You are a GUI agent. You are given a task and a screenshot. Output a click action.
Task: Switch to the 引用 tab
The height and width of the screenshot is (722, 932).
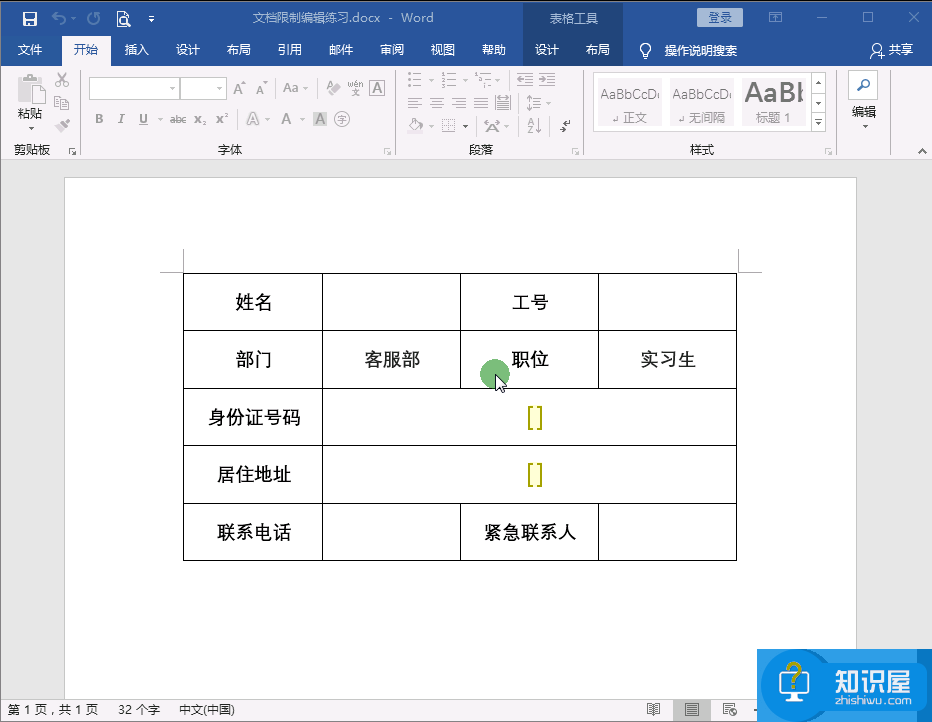pyautogui.click(x=289, y=50)
